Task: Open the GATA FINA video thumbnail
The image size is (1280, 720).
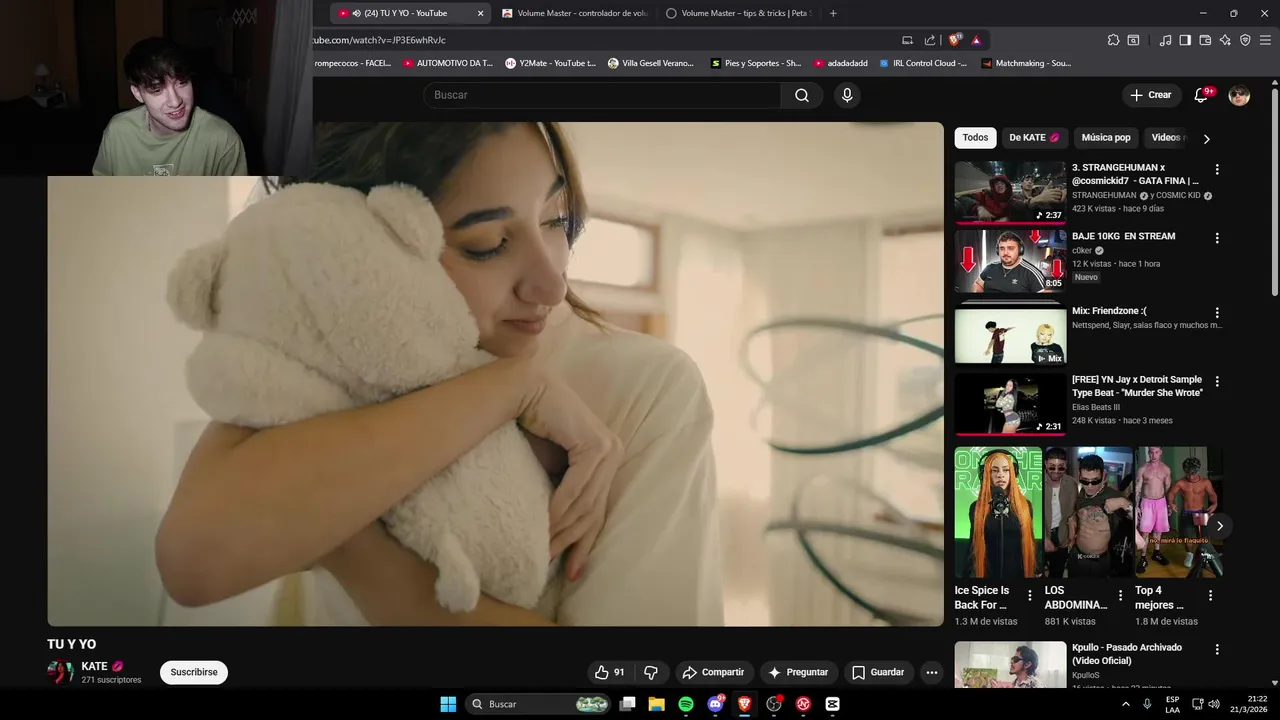Action: 1010,192
